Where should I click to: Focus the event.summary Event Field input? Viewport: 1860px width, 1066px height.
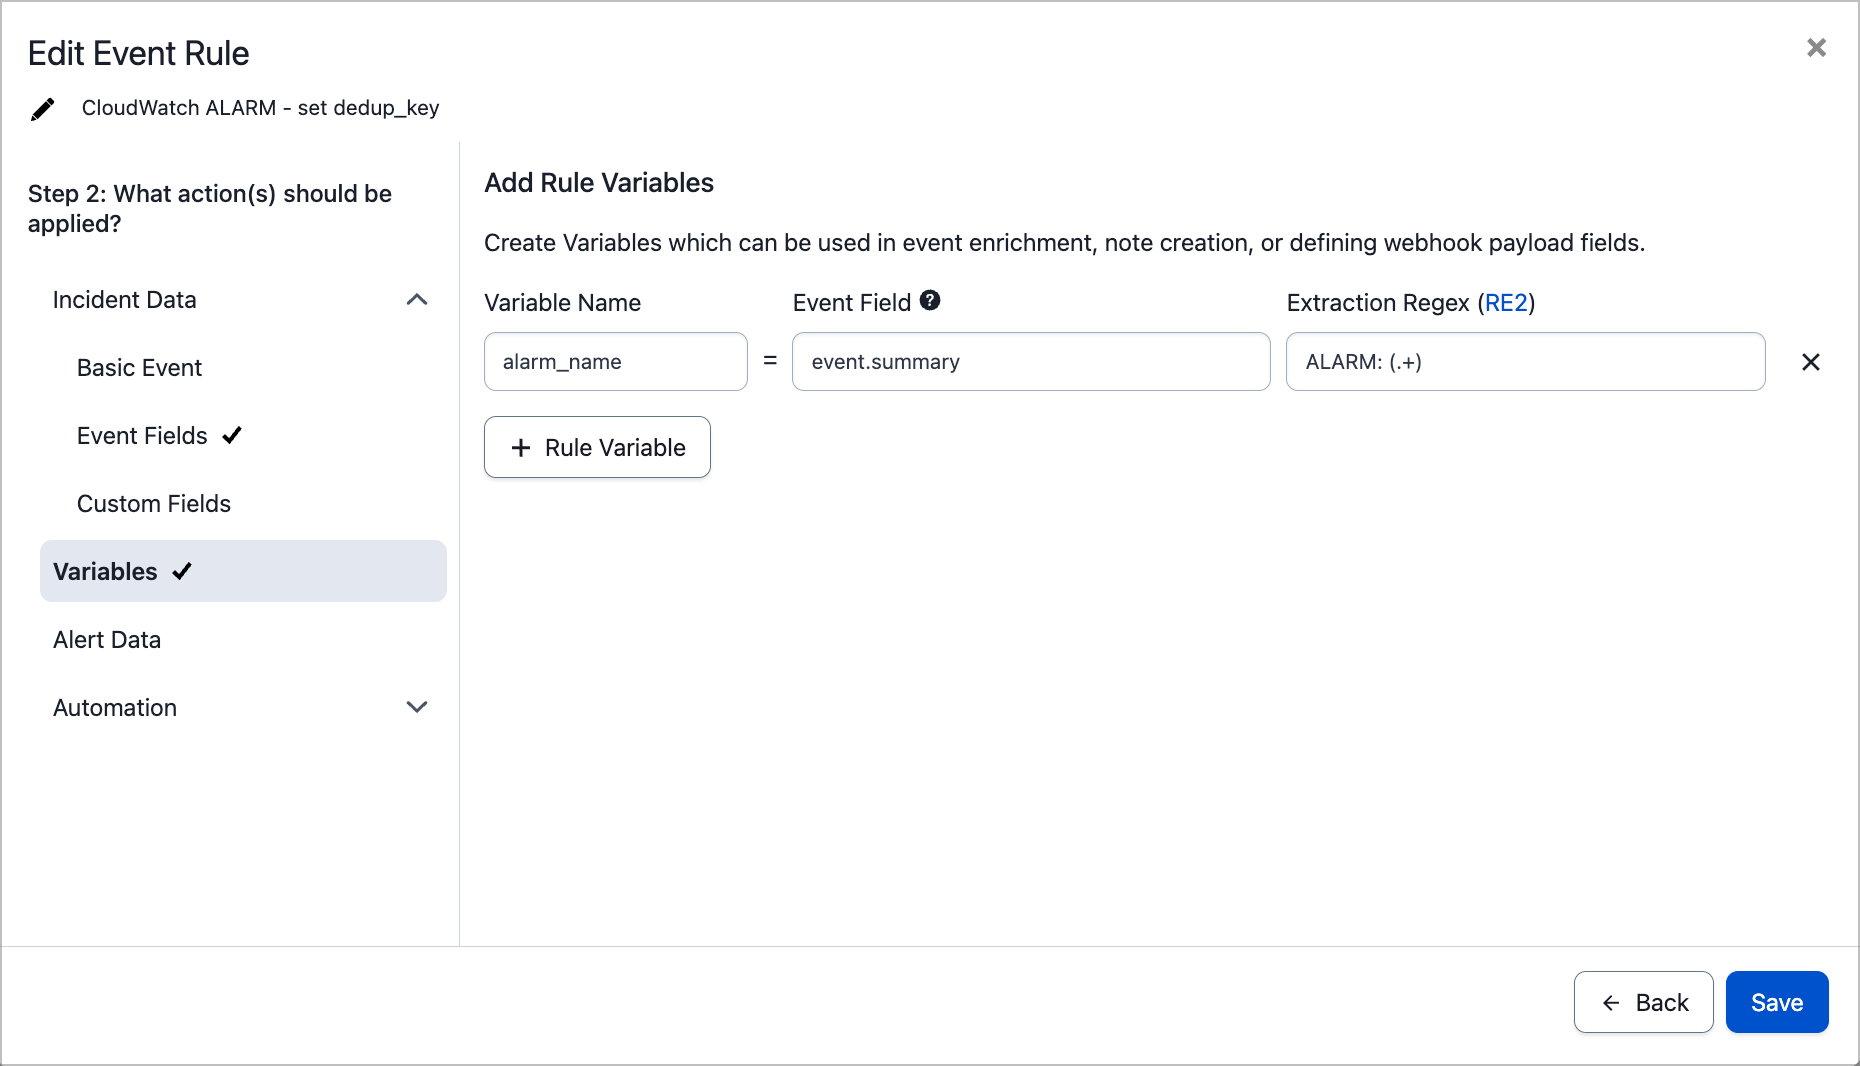1030,362
